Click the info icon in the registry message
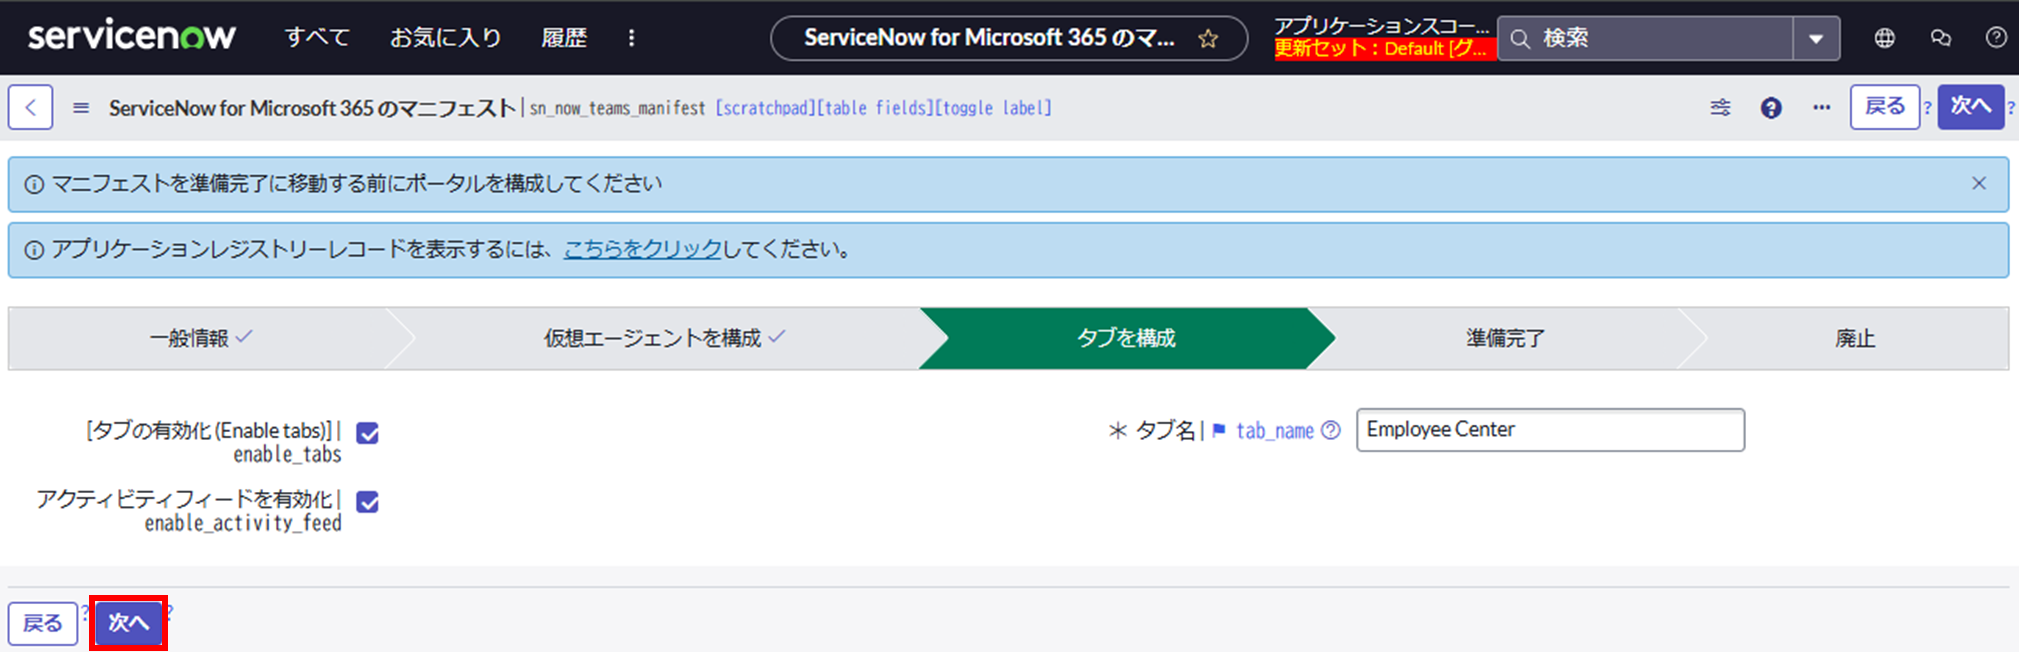The image size is (2019, 652). pyautogui.click(x=34, y=250)
